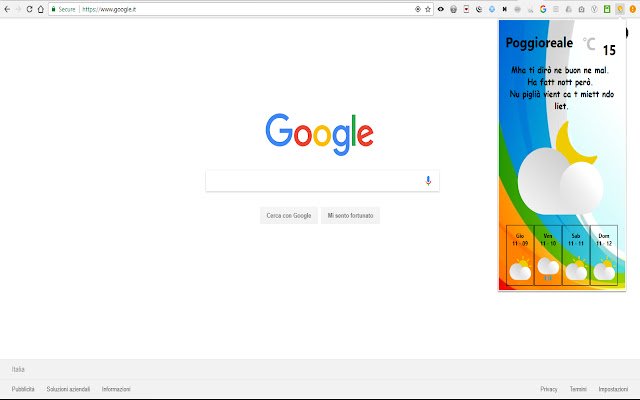
Task: Select the Sab 11-11 forecast card
Action: pyautogui.click(x=576, y=255)
